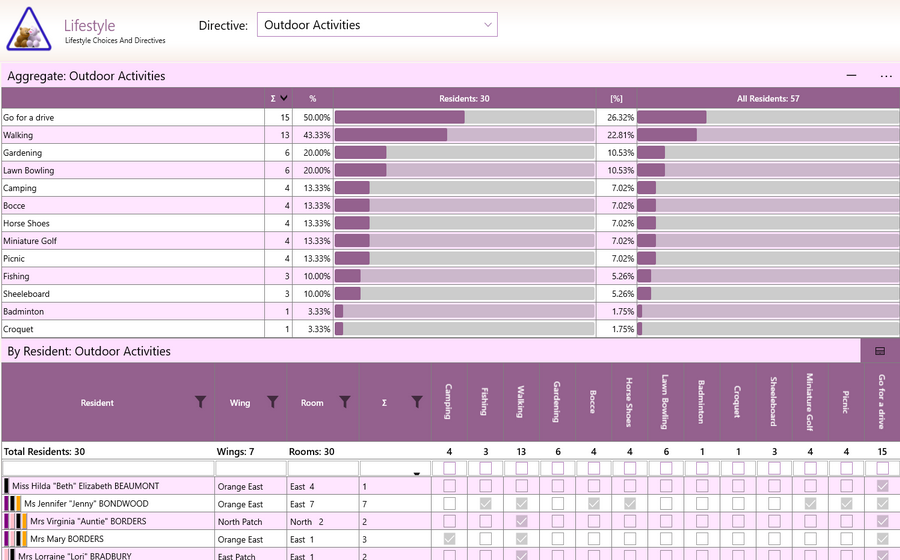This screenshot has height=560, width=900.
Task: Click the Horse Shoes column header
Action: point(629,402)
